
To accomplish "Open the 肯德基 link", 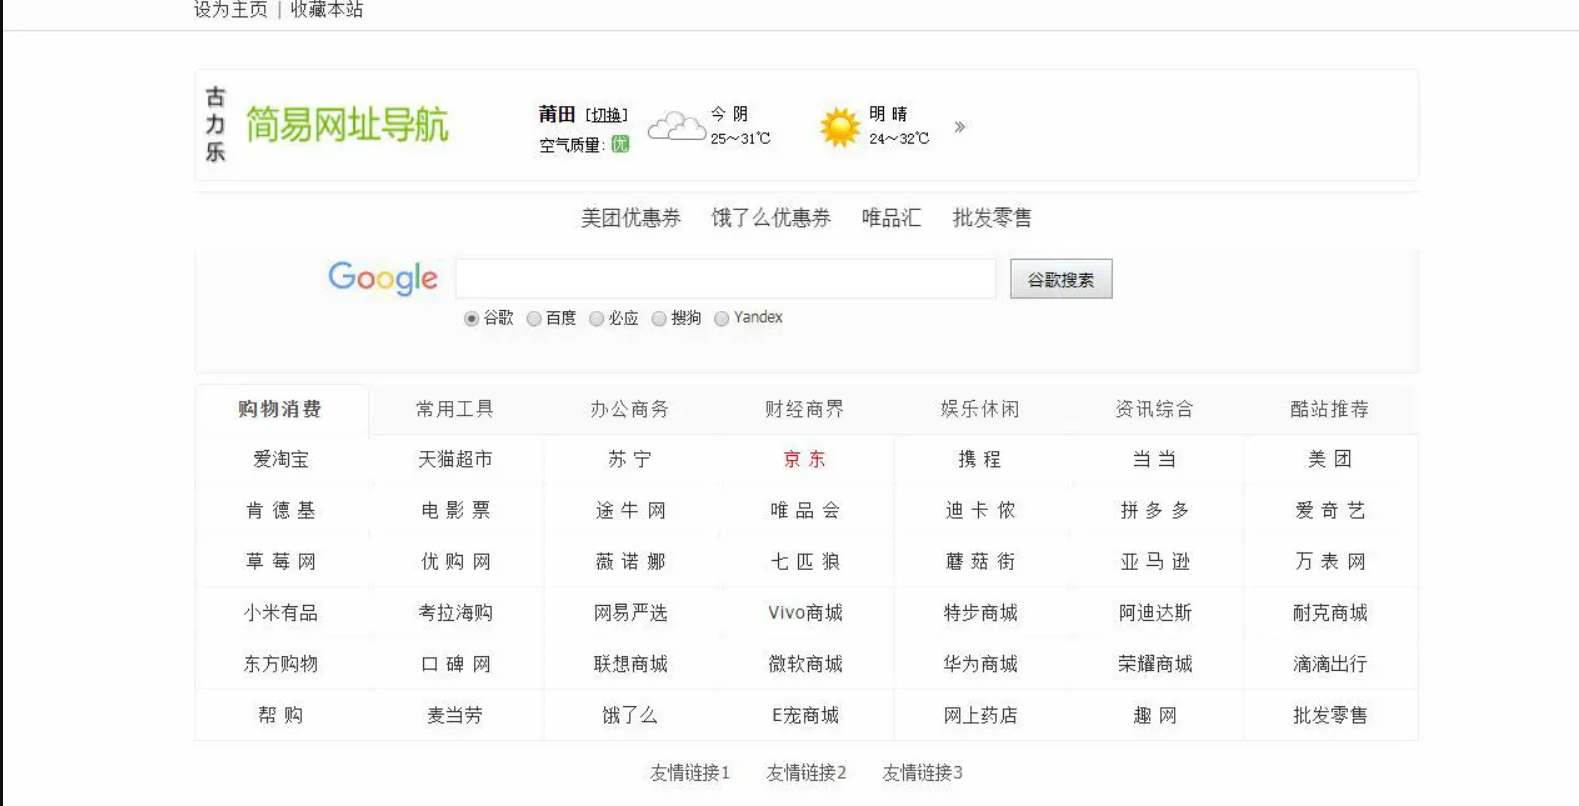I will point(281,510).
